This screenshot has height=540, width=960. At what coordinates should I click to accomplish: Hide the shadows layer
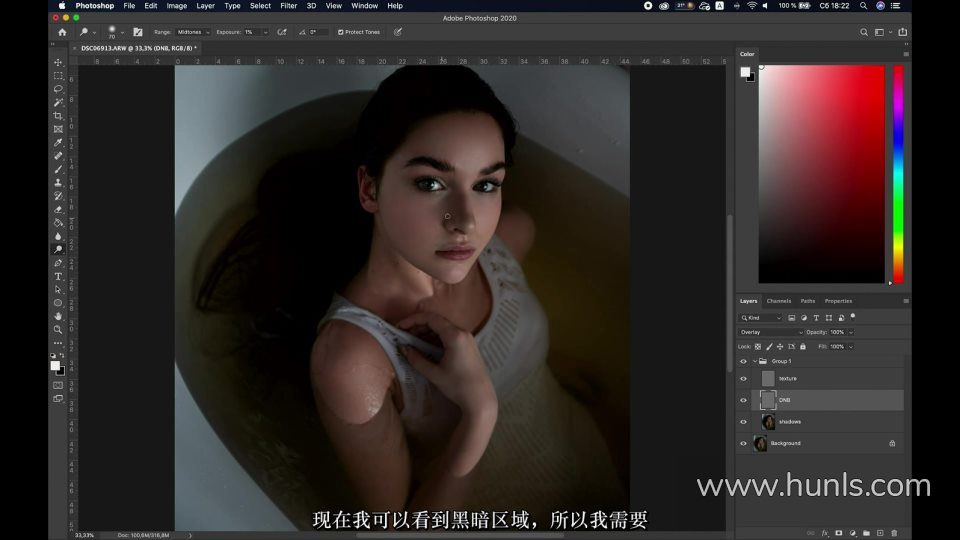743,422
